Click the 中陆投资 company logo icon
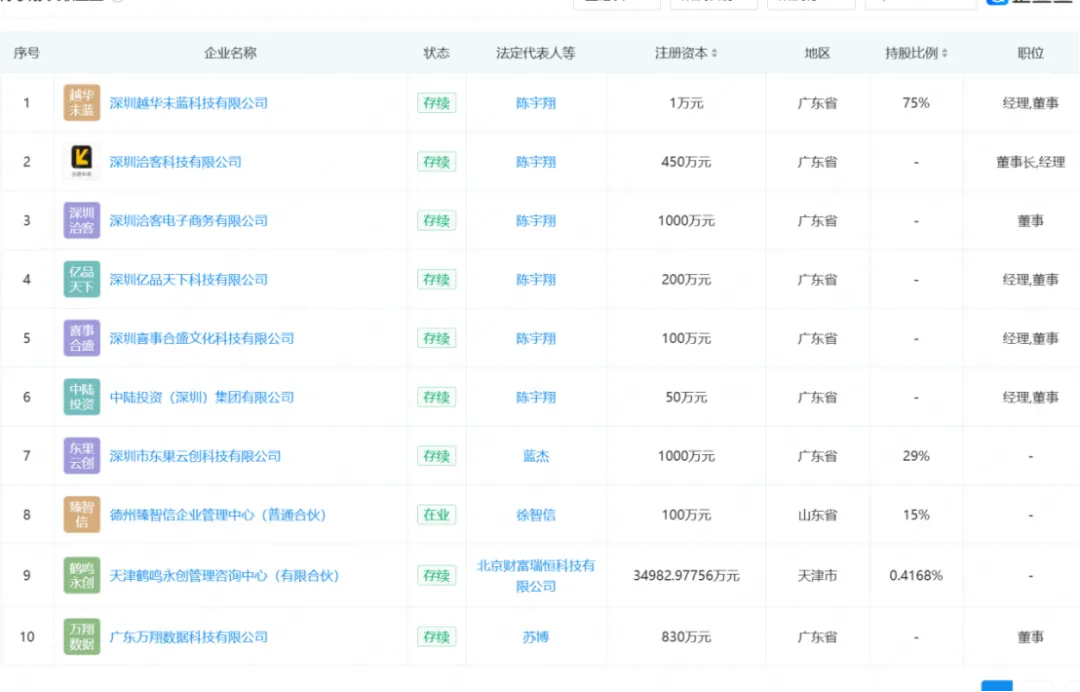Image resolution: width=1080 pixels, height=692 pixels. click(82, 397)
